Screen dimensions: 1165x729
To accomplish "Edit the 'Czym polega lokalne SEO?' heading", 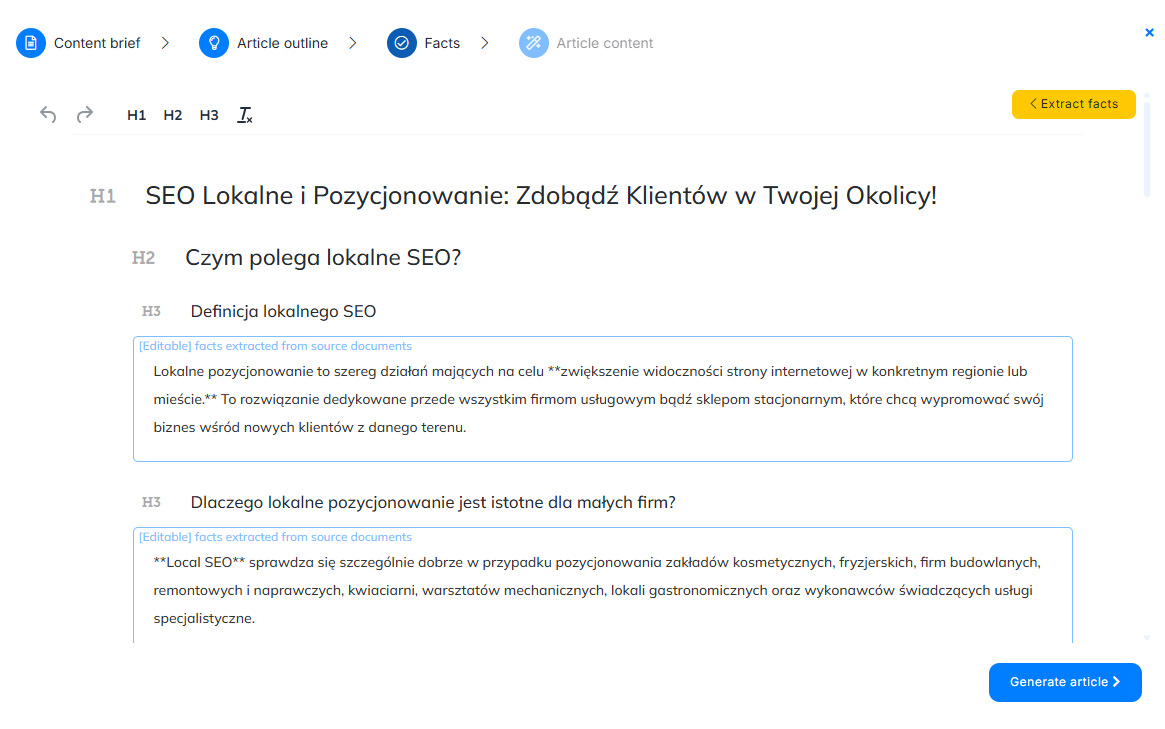I will [x=323, y=258].
